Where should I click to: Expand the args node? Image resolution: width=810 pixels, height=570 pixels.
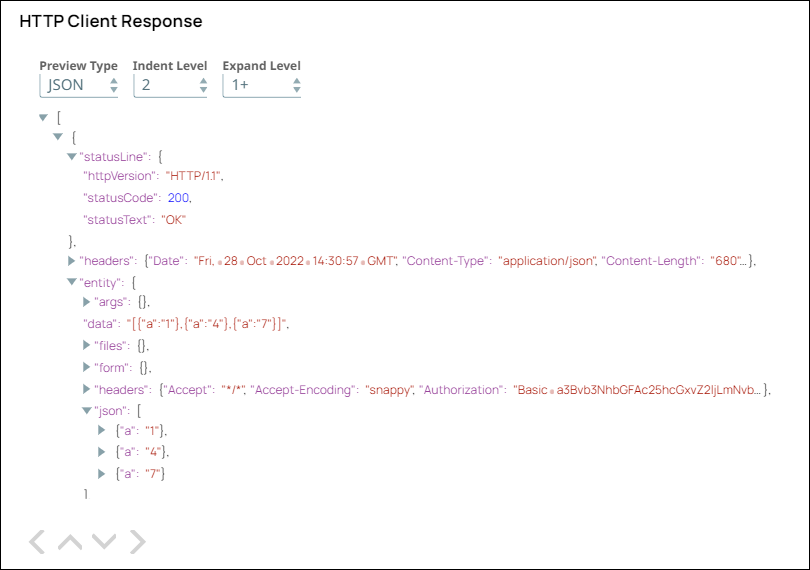[x=86, y=301]
